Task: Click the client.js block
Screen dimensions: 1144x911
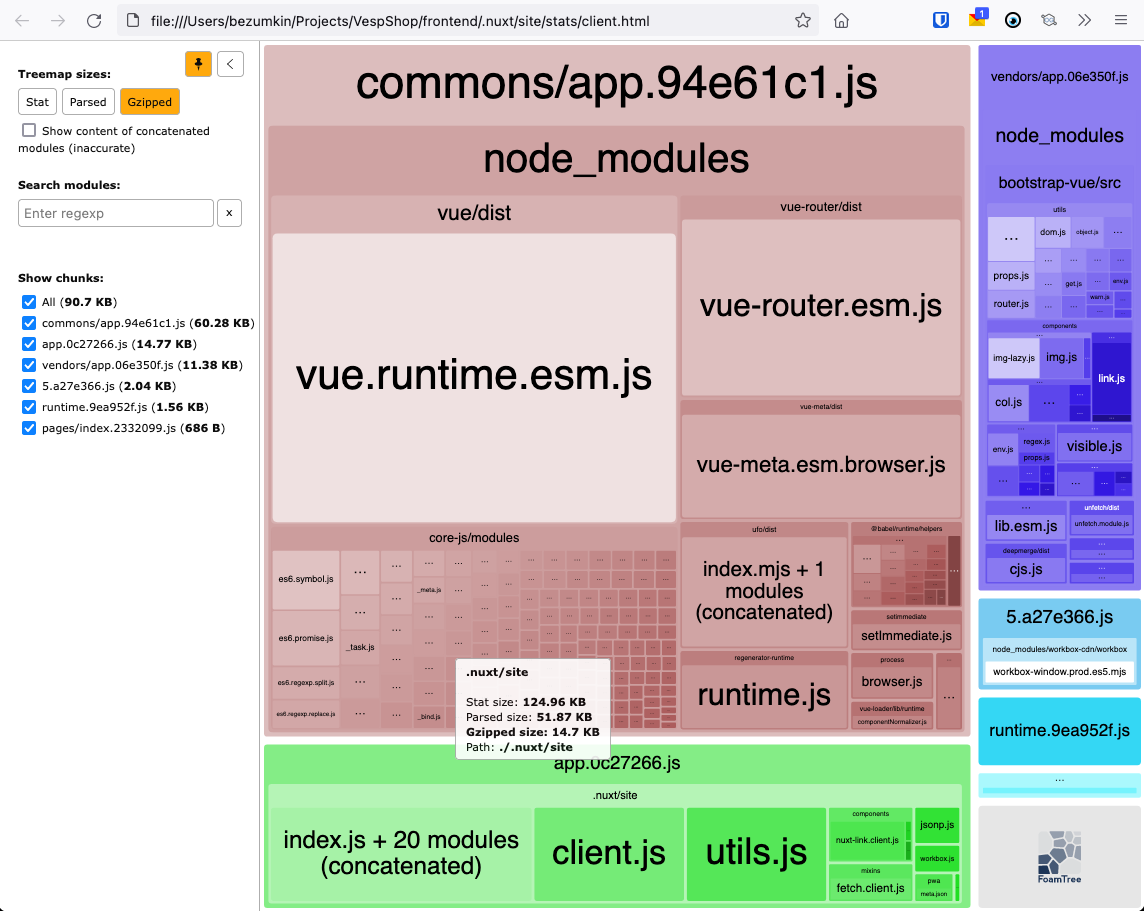Action: coord(608,853)
